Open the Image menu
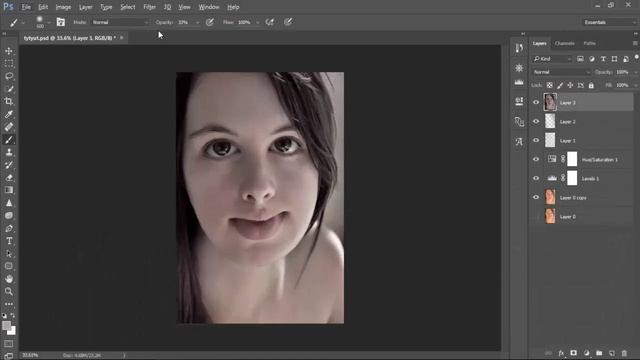The image size is (640, 360). [63, 7]
